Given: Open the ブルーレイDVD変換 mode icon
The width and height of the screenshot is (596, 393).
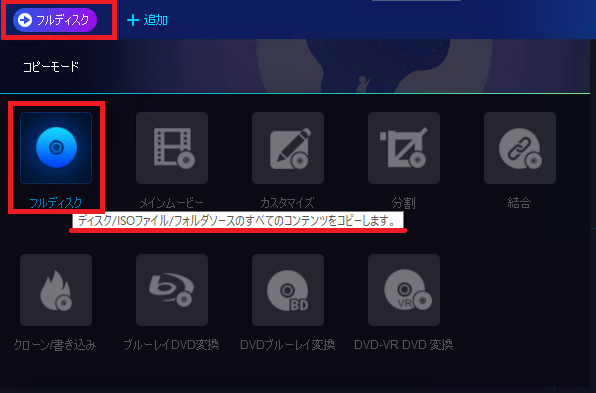Looking at the screenshot, I should click(x=172, y=290).
